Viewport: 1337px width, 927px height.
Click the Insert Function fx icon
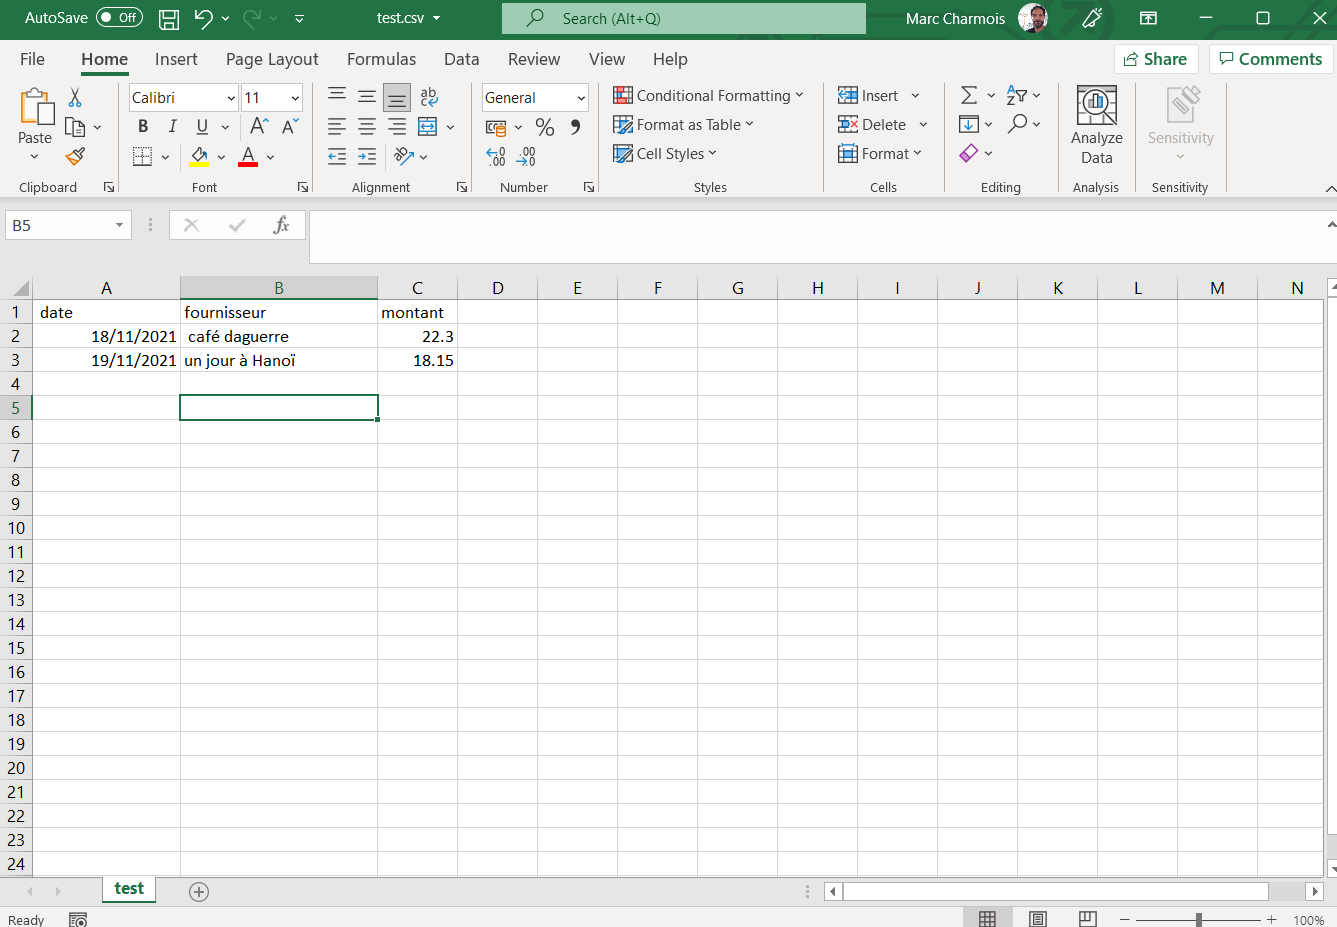[x=282, y=225]
